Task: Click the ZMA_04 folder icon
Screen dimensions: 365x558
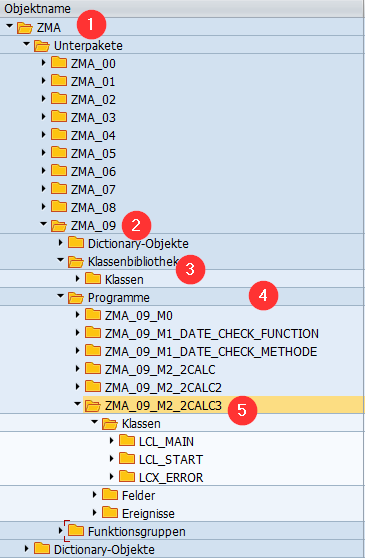Action: 59,135
